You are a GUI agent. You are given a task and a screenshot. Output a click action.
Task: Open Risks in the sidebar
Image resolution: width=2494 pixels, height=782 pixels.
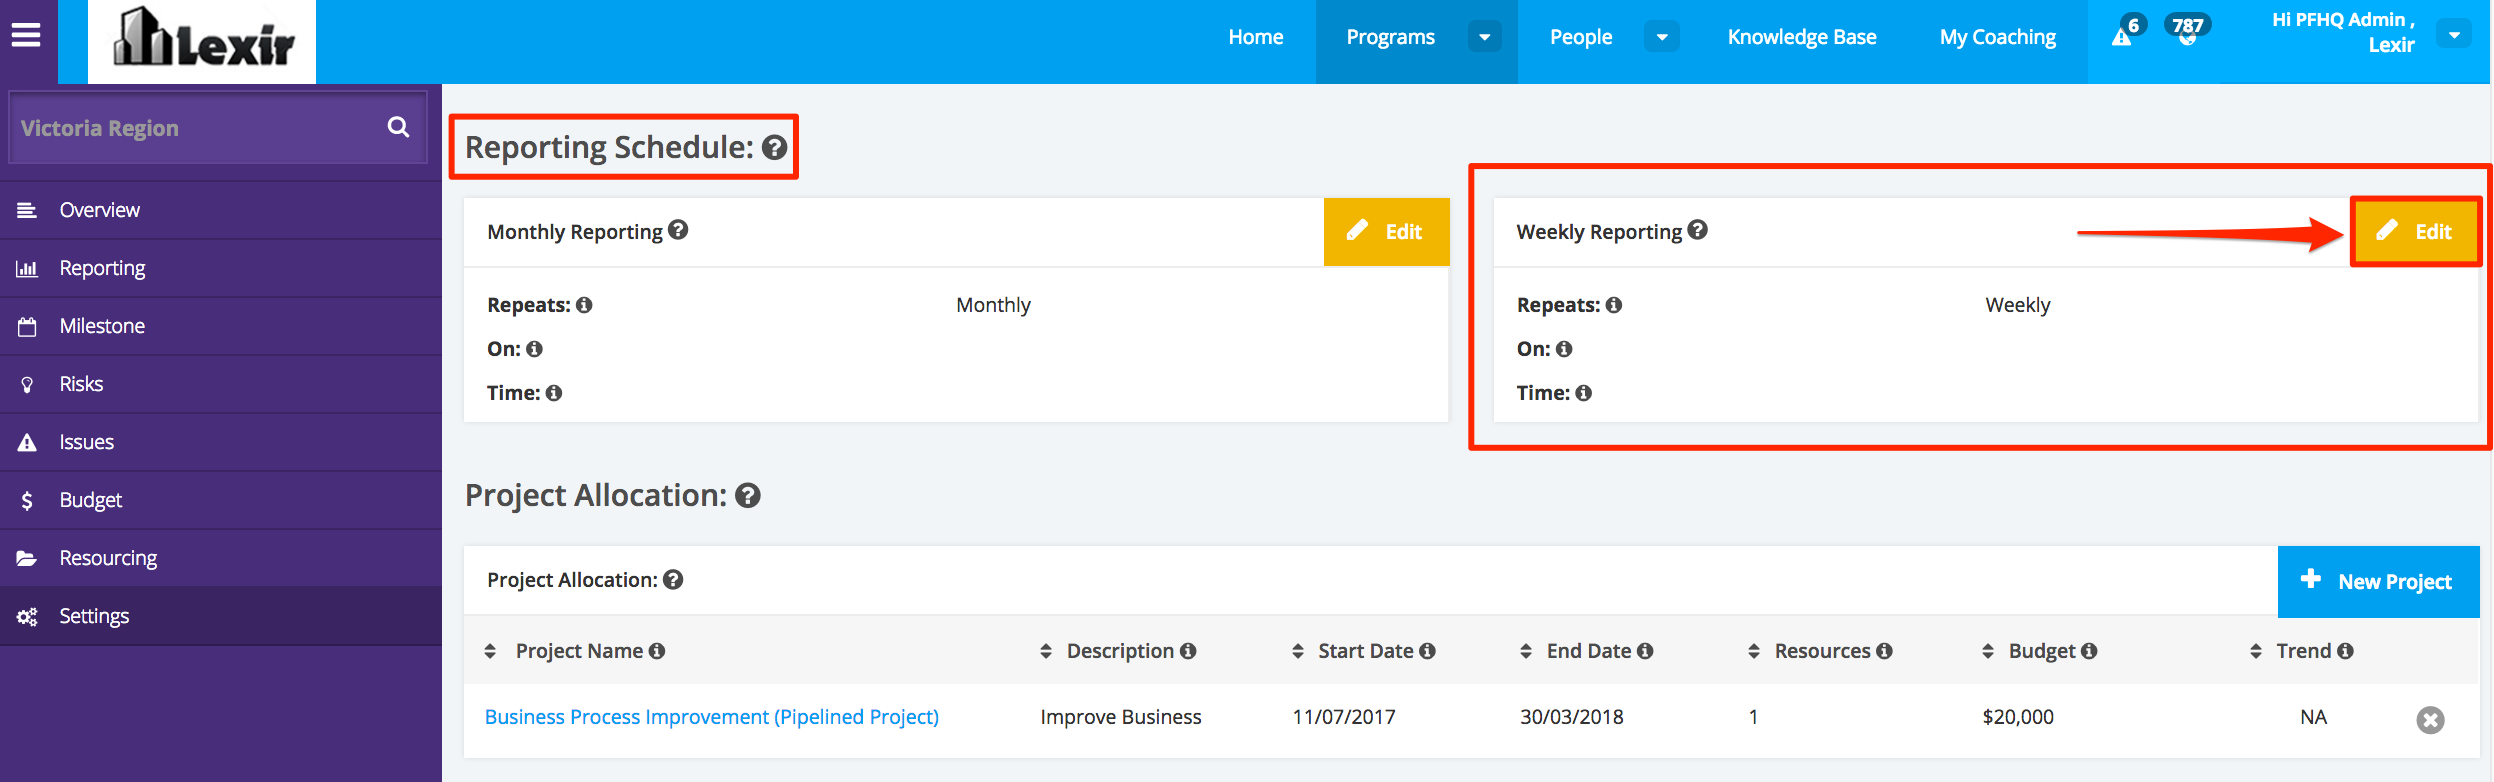(x=221, y=384)
